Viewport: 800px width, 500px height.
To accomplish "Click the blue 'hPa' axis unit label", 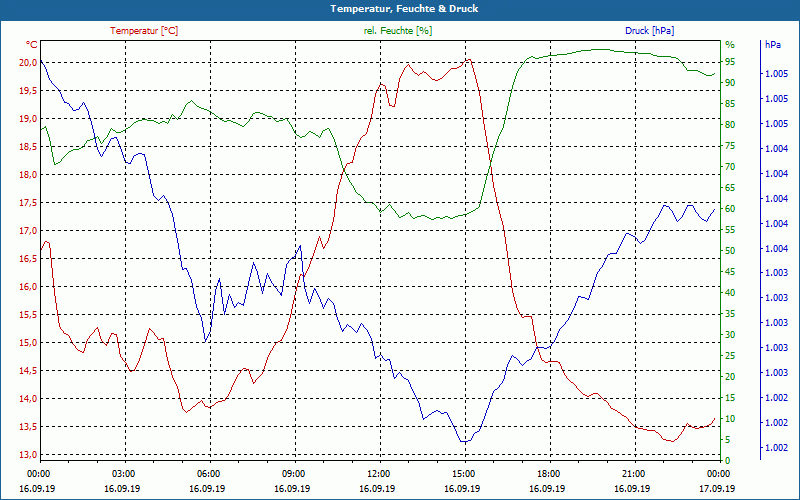I will tap(773, 45).
